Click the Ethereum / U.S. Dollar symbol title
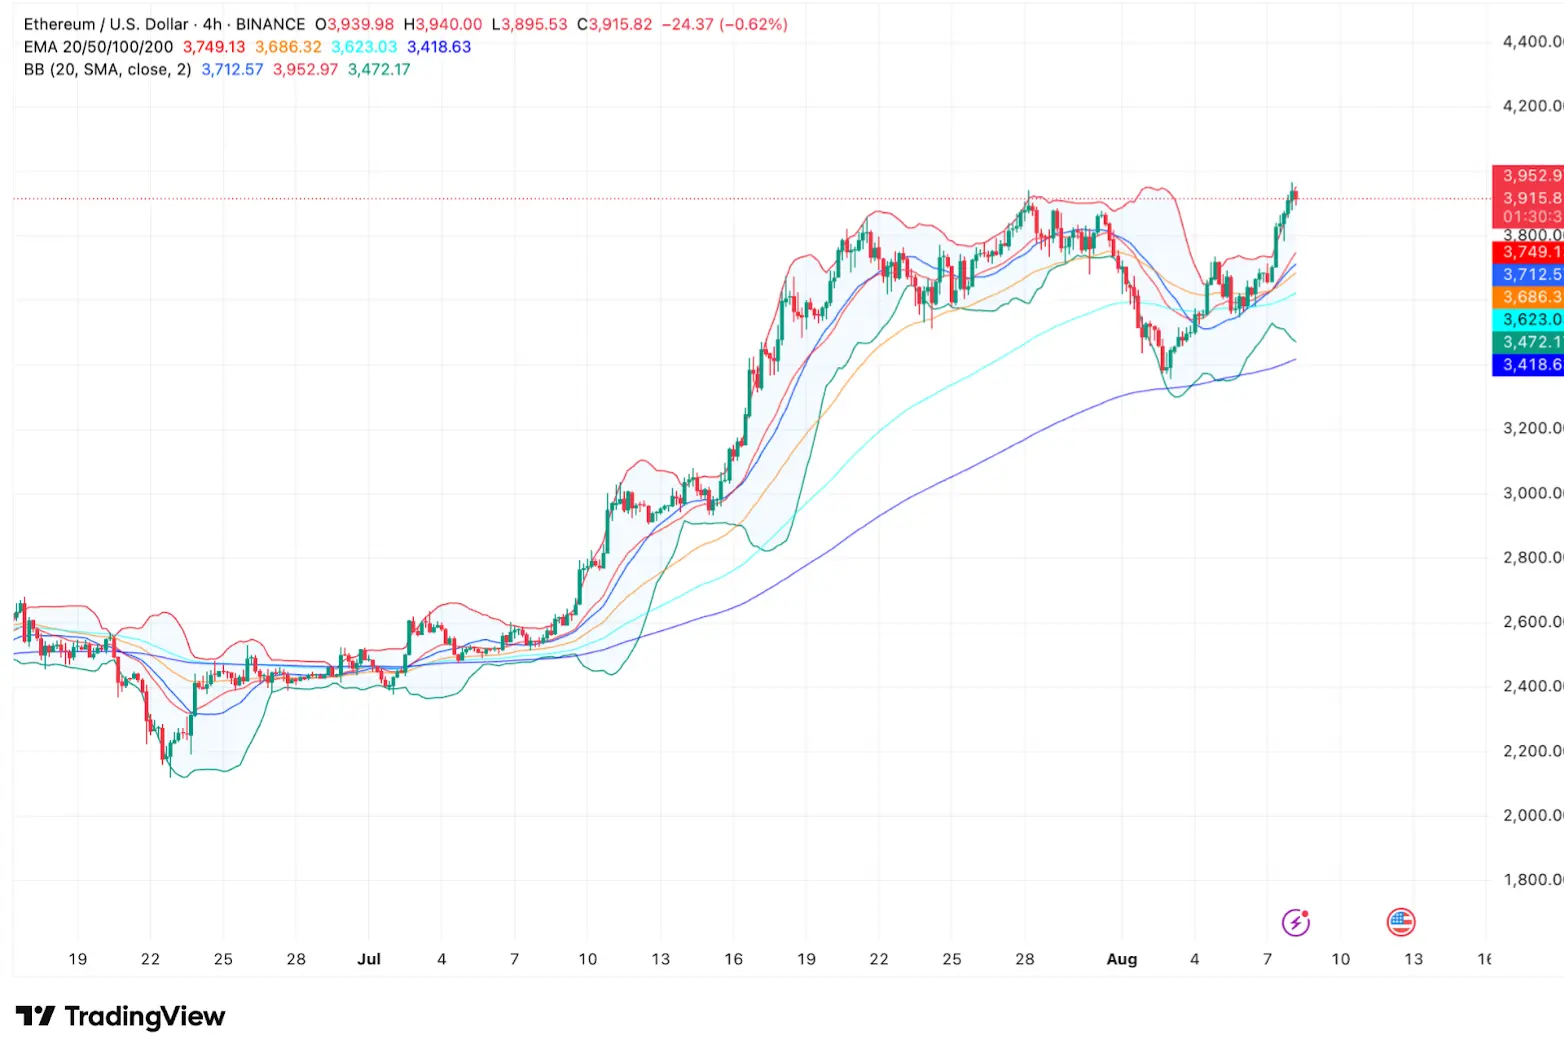Screen dimensions: 1564x1055 pos(106,24)
